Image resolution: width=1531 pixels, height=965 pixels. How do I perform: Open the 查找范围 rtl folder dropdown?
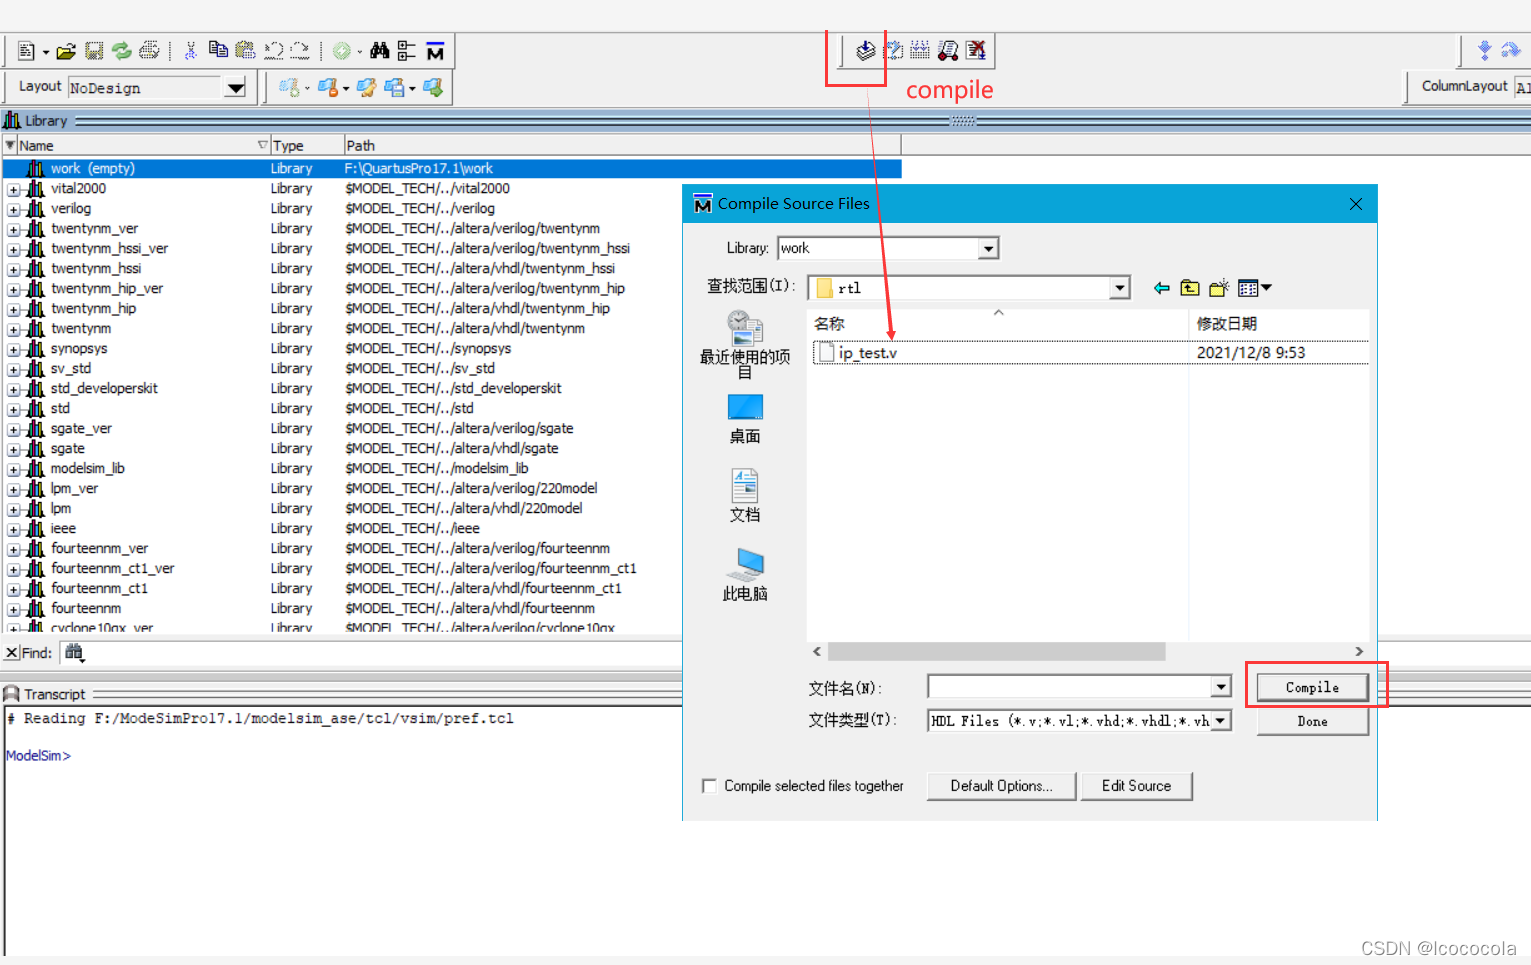click(1120, 288)
